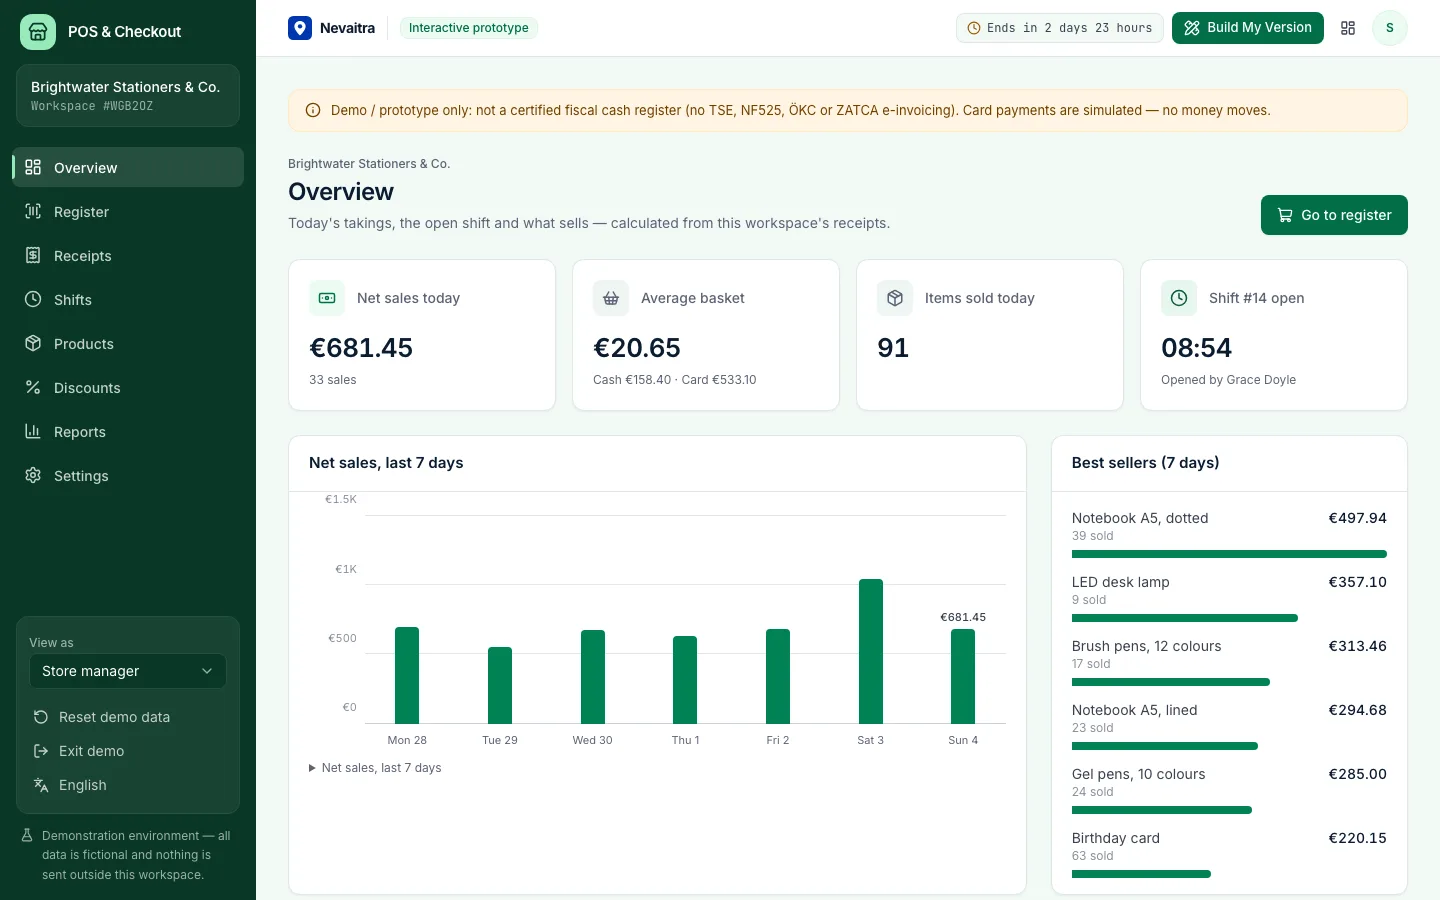The image size is (1440, 900).
Task: Expand the Net sales, last 7 days disclosure
Action: coord(375,768)
